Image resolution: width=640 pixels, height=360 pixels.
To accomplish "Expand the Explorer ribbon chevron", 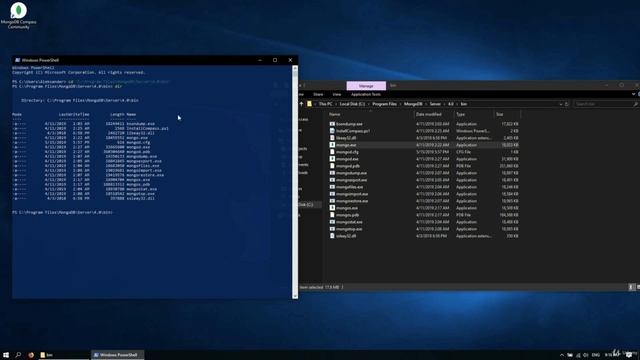I will 633,94.
